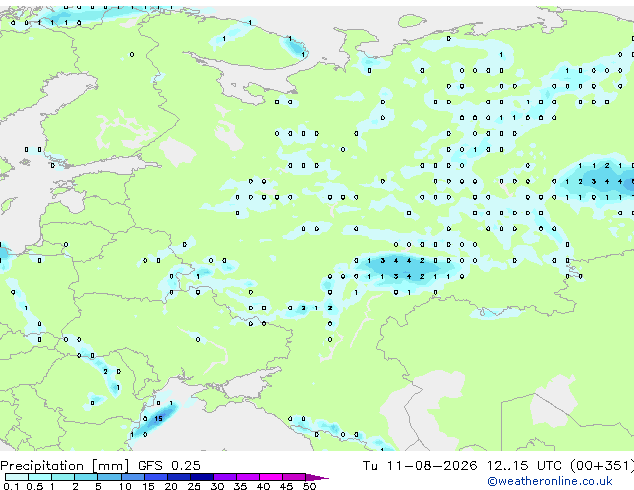
Task: Click the '0.5' legend scale label
Action: pyautogui.click(x=35, y=486)
